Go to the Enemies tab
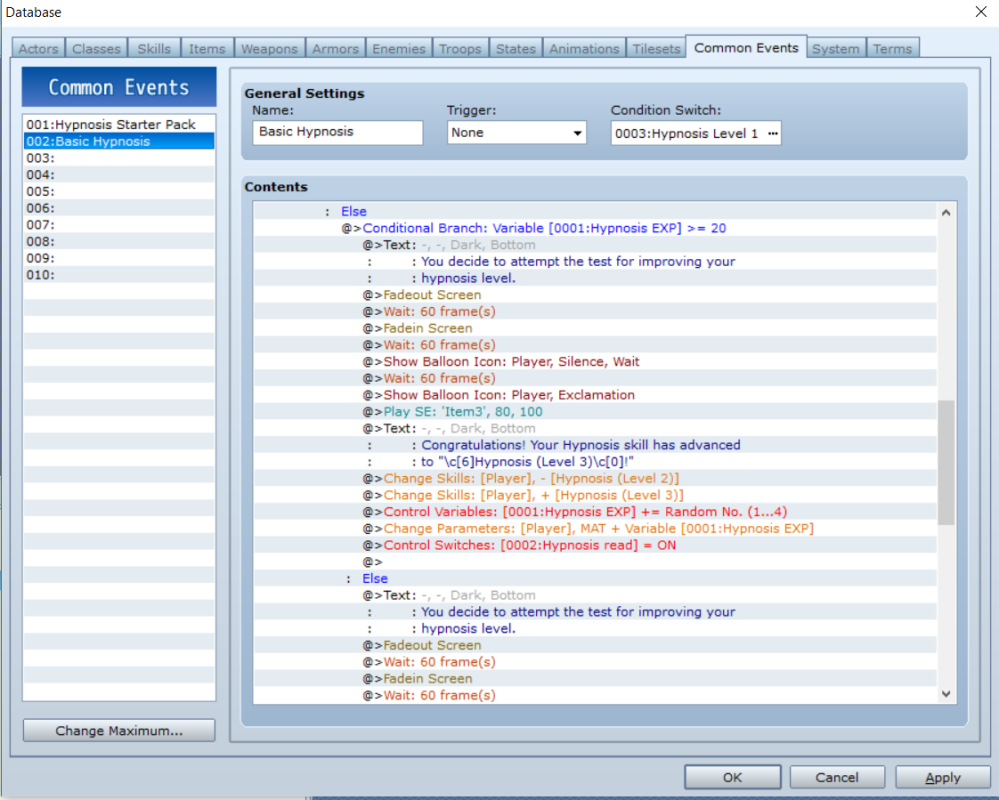The height and width of the screenshot is (800, 999). point(399,48)
